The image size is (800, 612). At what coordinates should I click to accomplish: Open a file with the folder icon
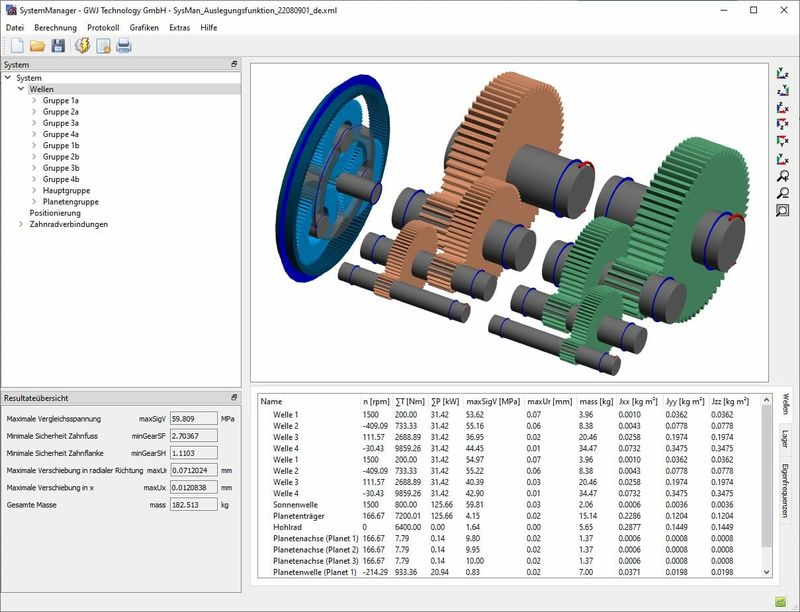tap(37, 45)
